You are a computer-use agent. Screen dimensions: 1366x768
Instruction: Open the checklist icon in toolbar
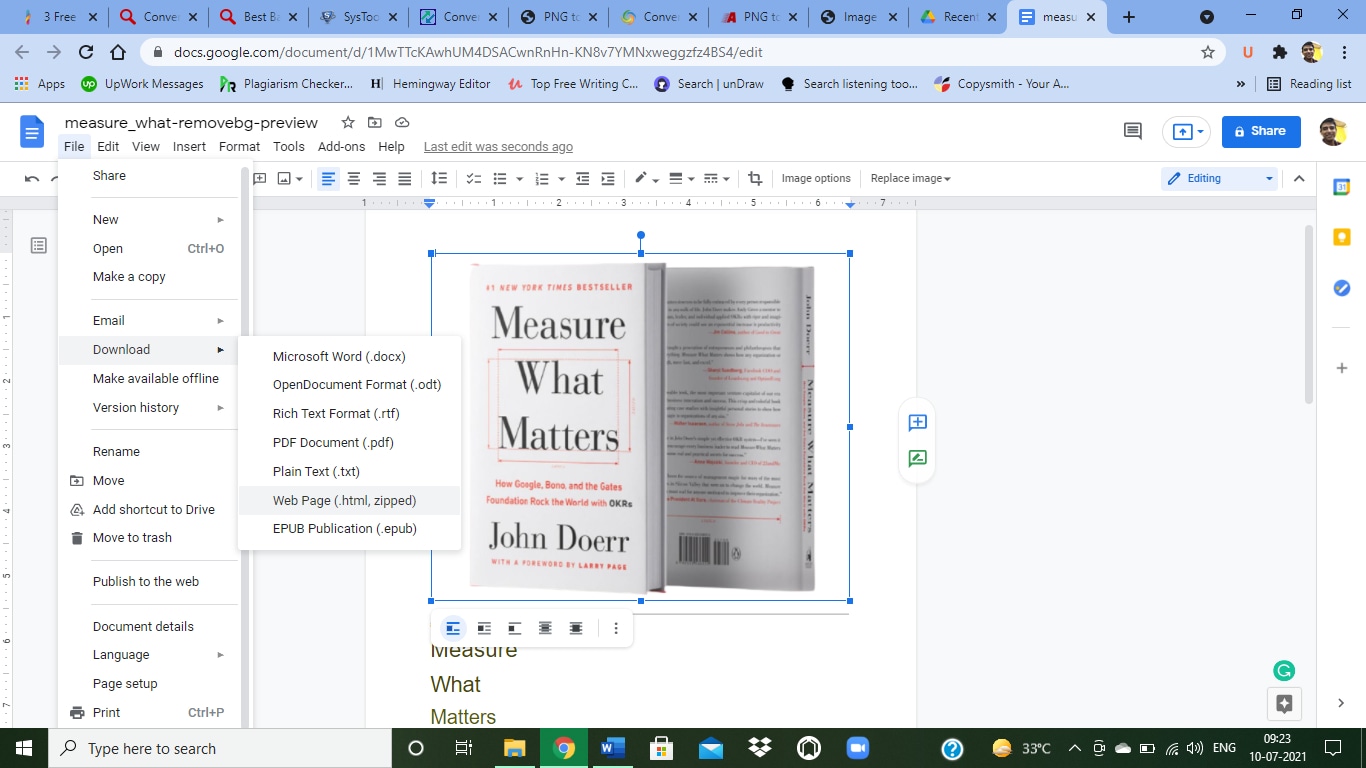pyautogui.click(x=474, y=179)
